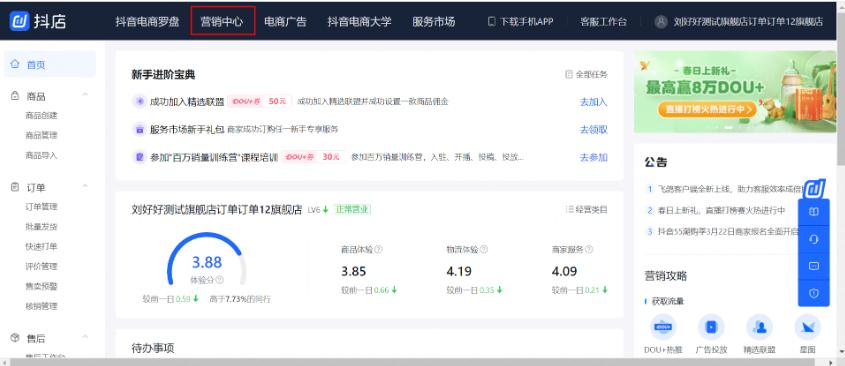Click the bottom icon in floating toolbar
This screenshot has width=845, height=366.
814,293
